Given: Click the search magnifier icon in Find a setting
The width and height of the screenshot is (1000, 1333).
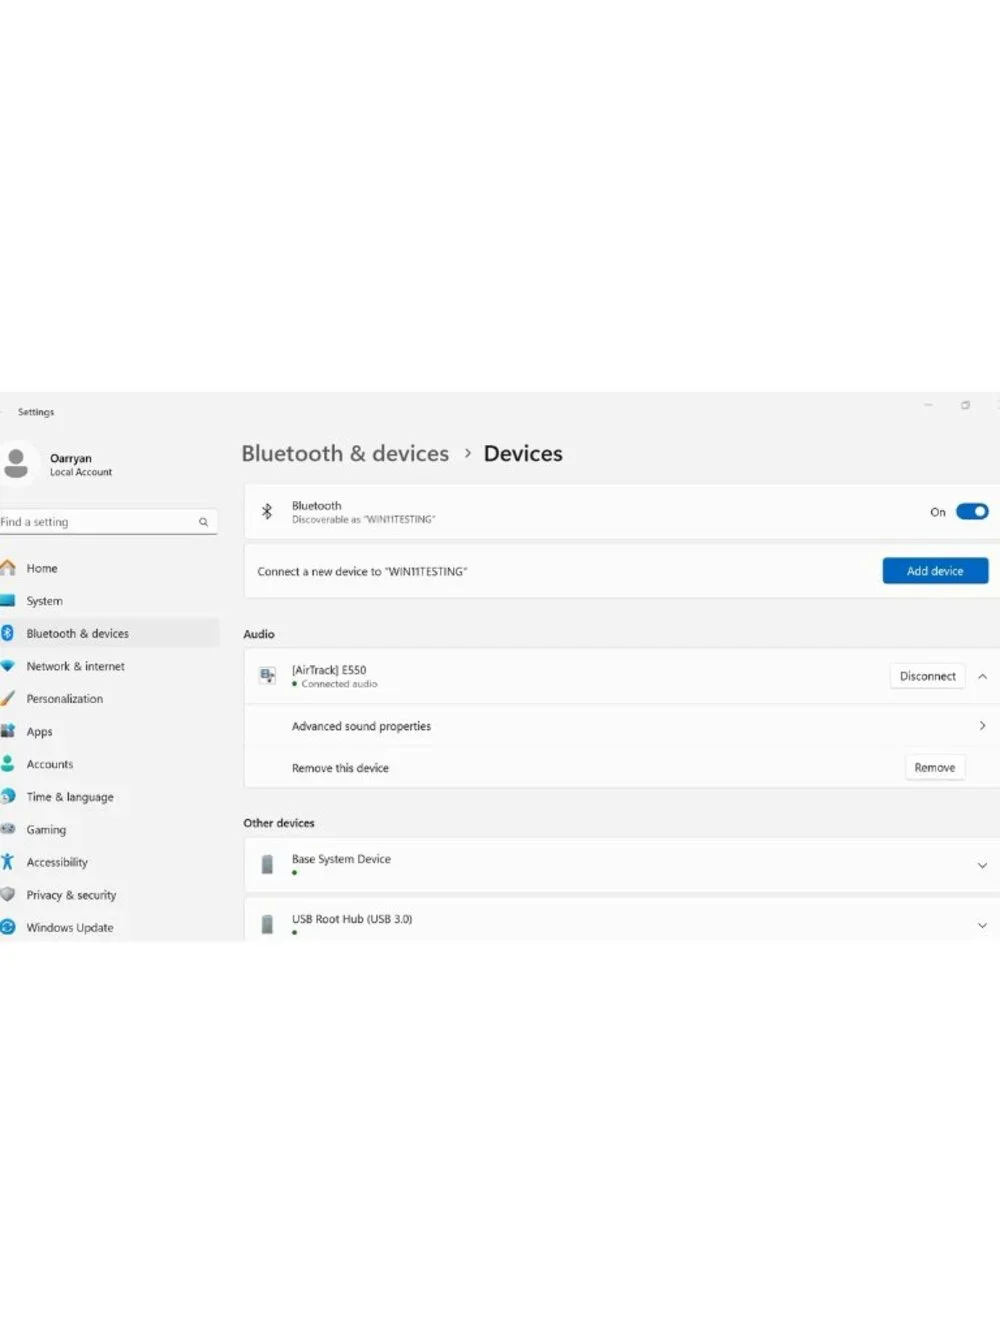Looking at the screenshot, I should [x=203, y=522].
